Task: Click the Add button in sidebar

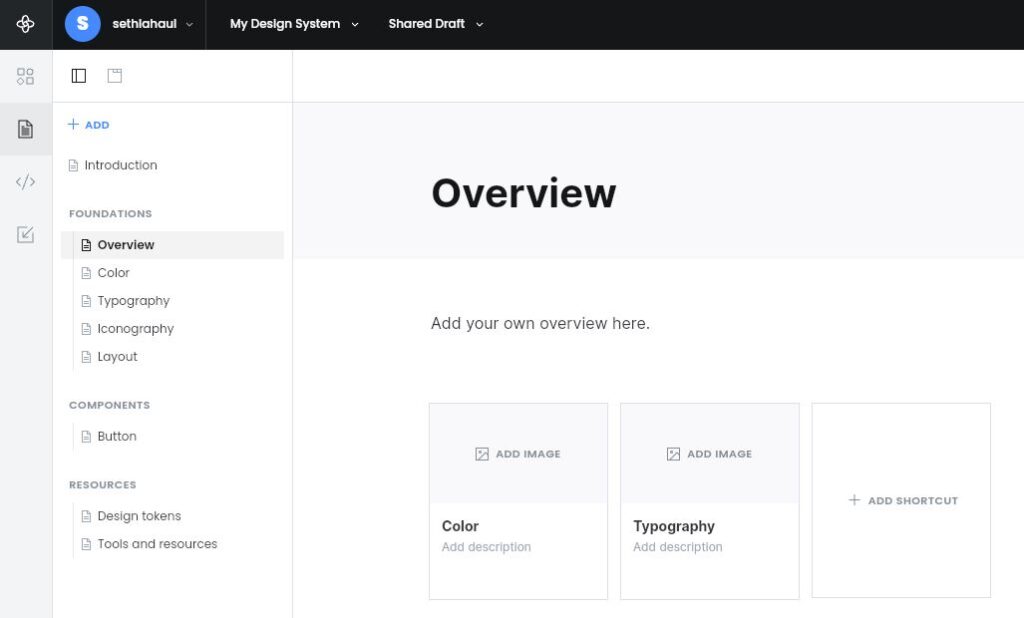Action: point(89,125)
